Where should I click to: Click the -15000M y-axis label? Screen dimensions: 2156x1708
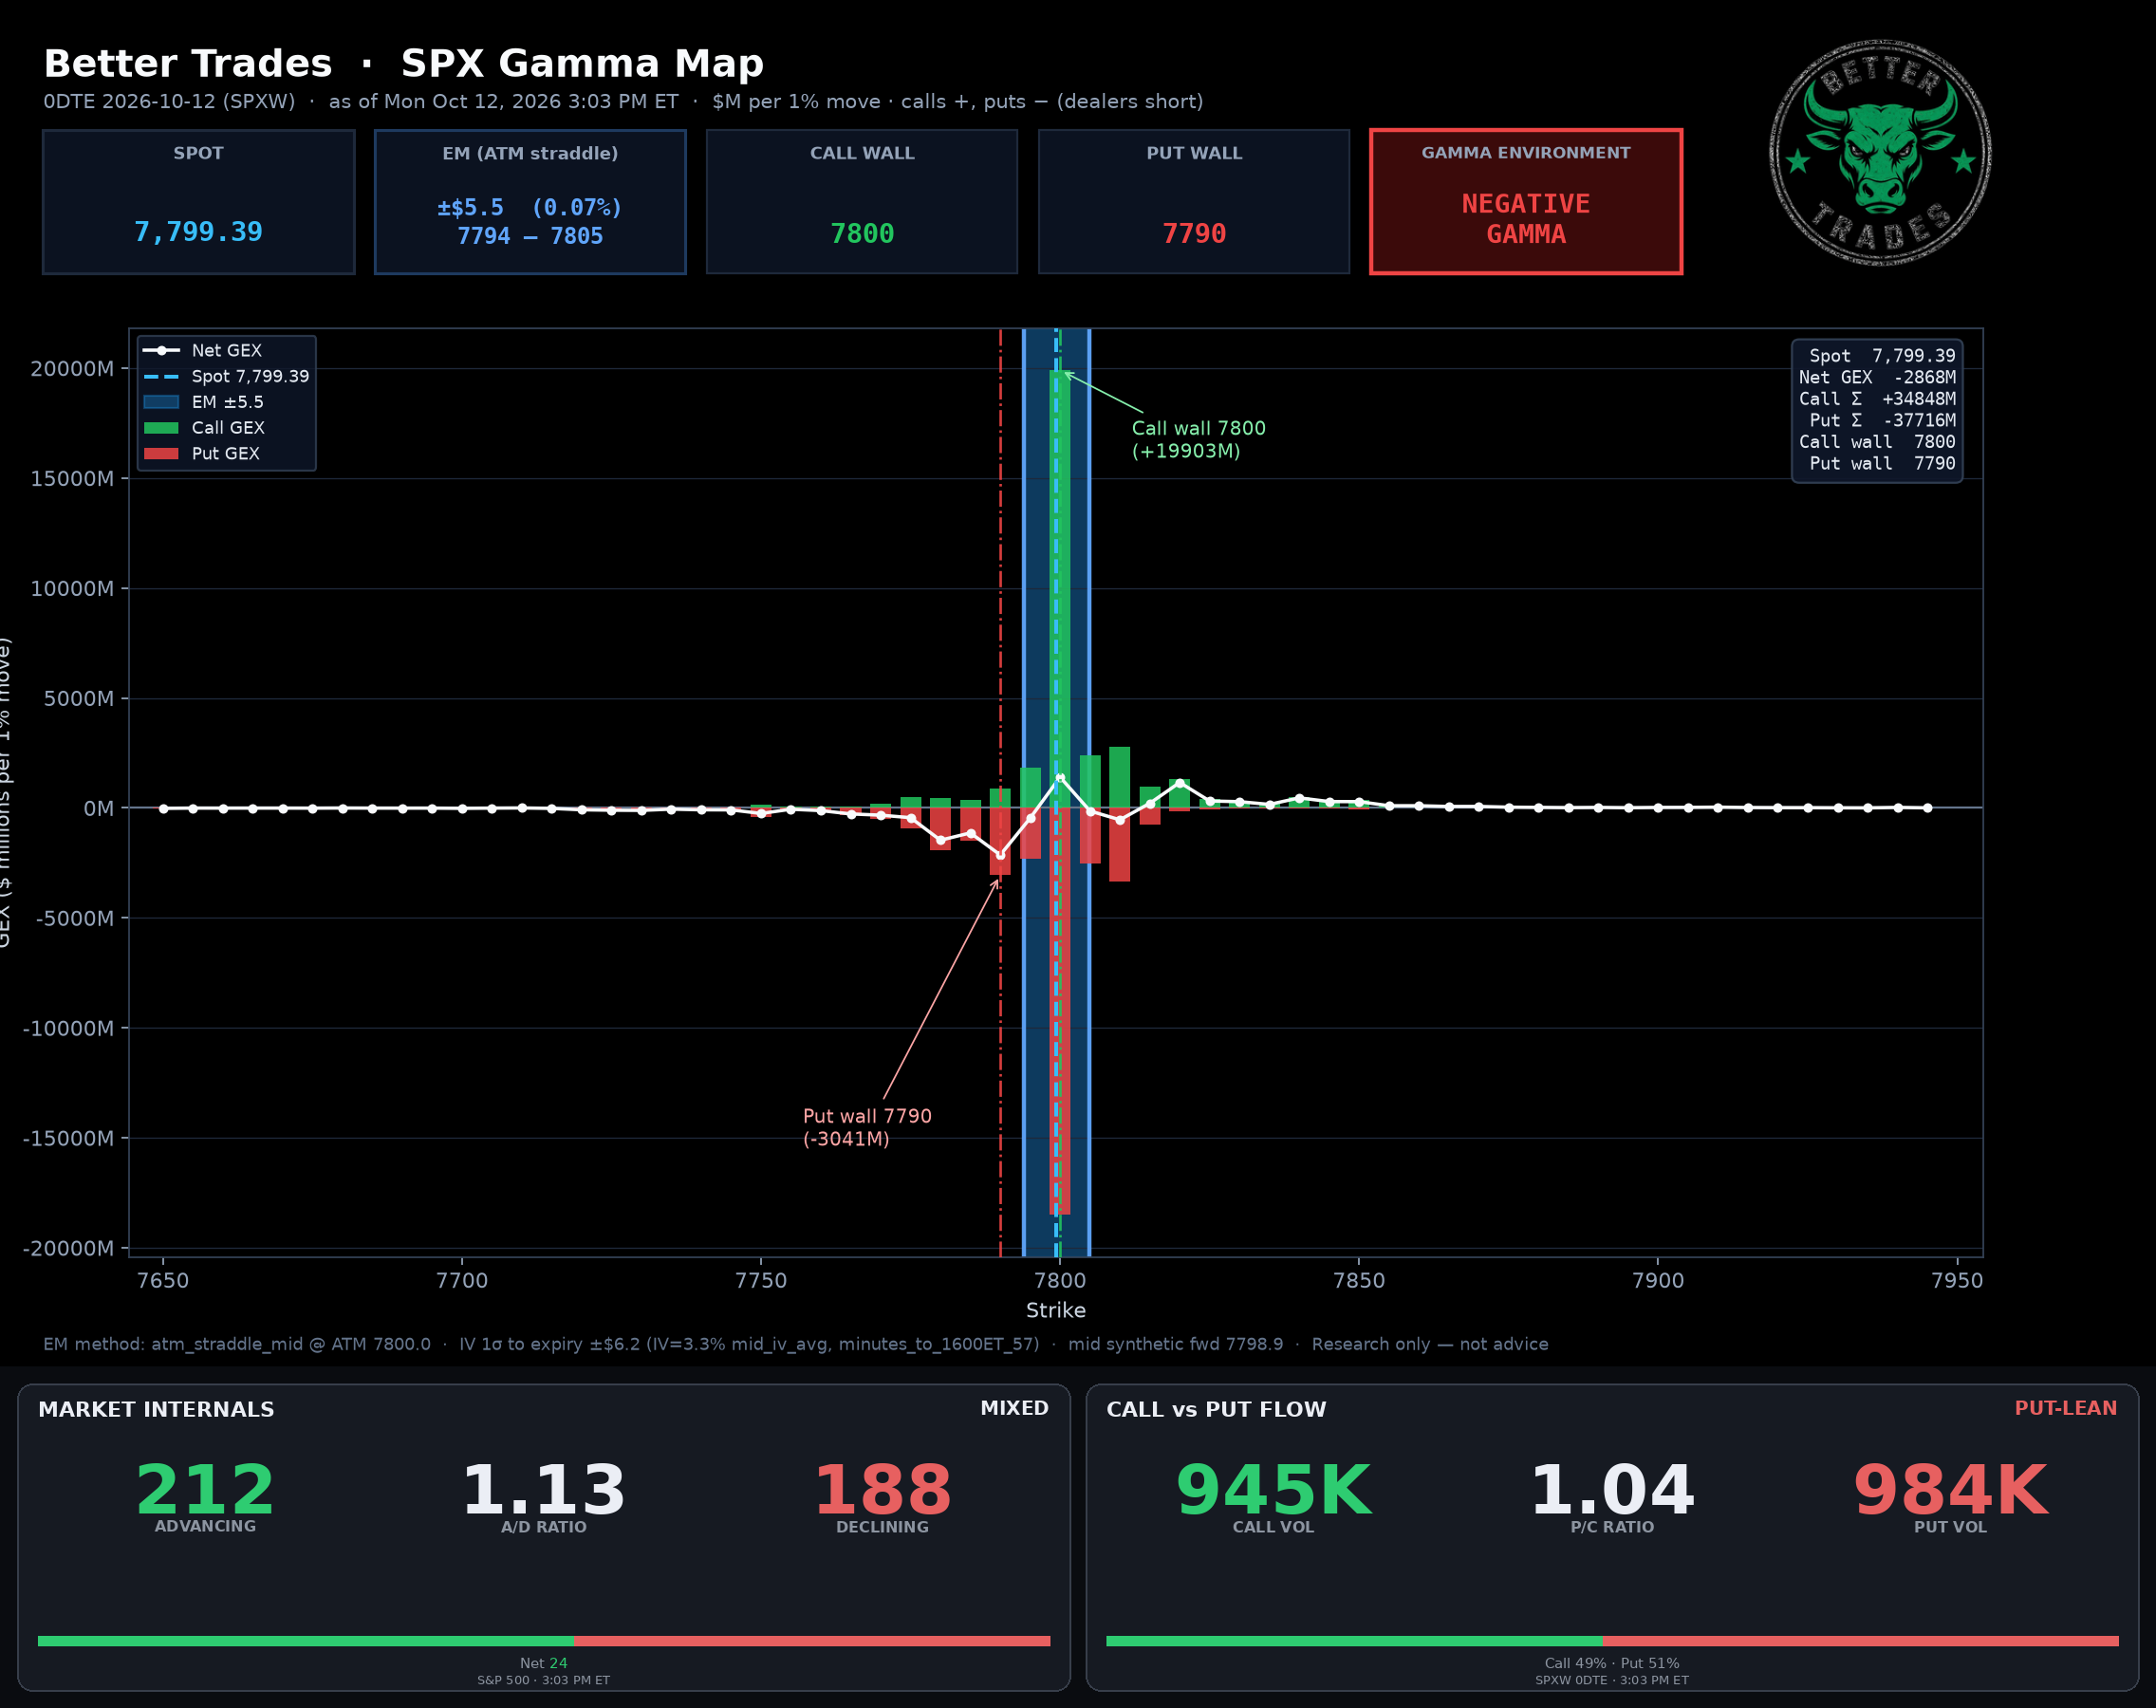pos(68,1138)
